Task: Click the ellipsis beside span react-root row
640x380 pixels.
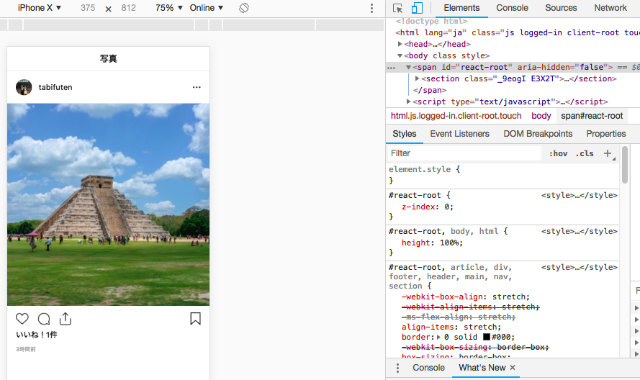Action: [391, 68]
